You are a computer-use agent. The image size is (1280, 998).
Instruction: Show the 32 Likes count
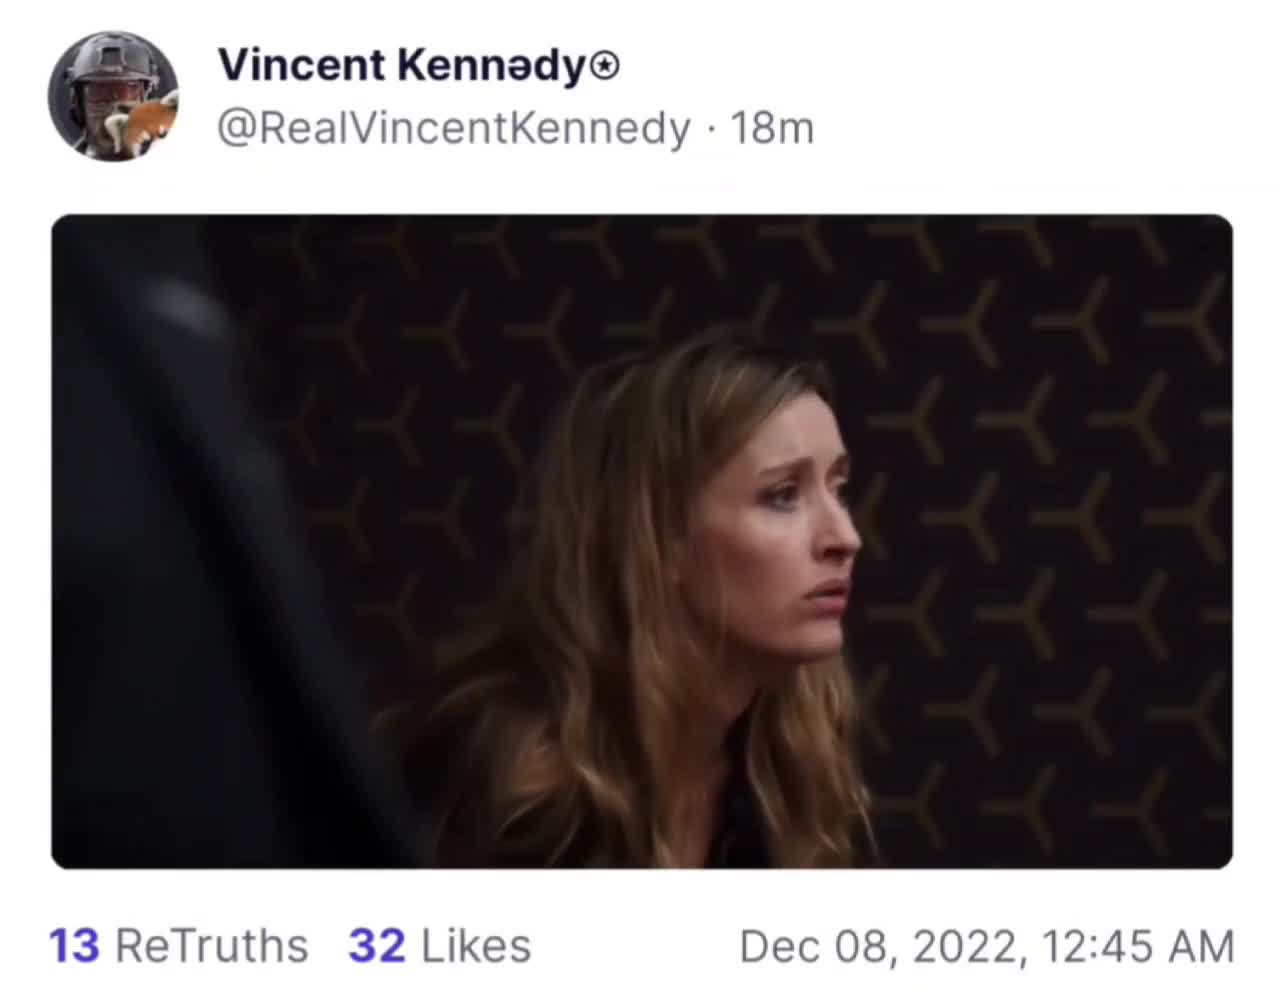coord(377,946)
